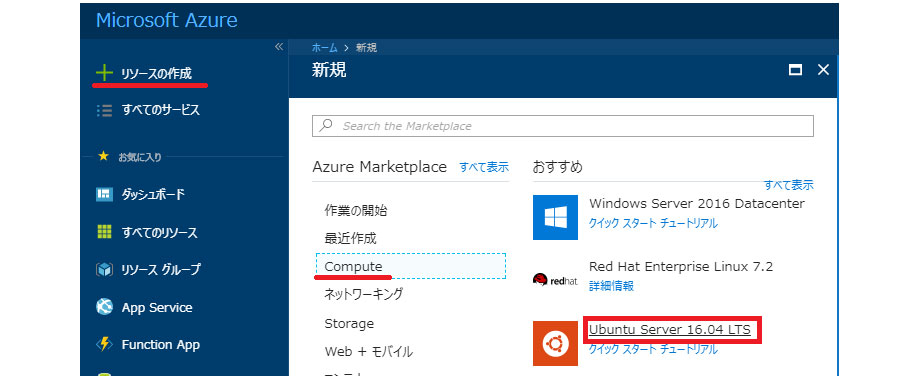Click the すべてのサービス list icon
This screenshot has height=380, width=920.
[104, 110]
